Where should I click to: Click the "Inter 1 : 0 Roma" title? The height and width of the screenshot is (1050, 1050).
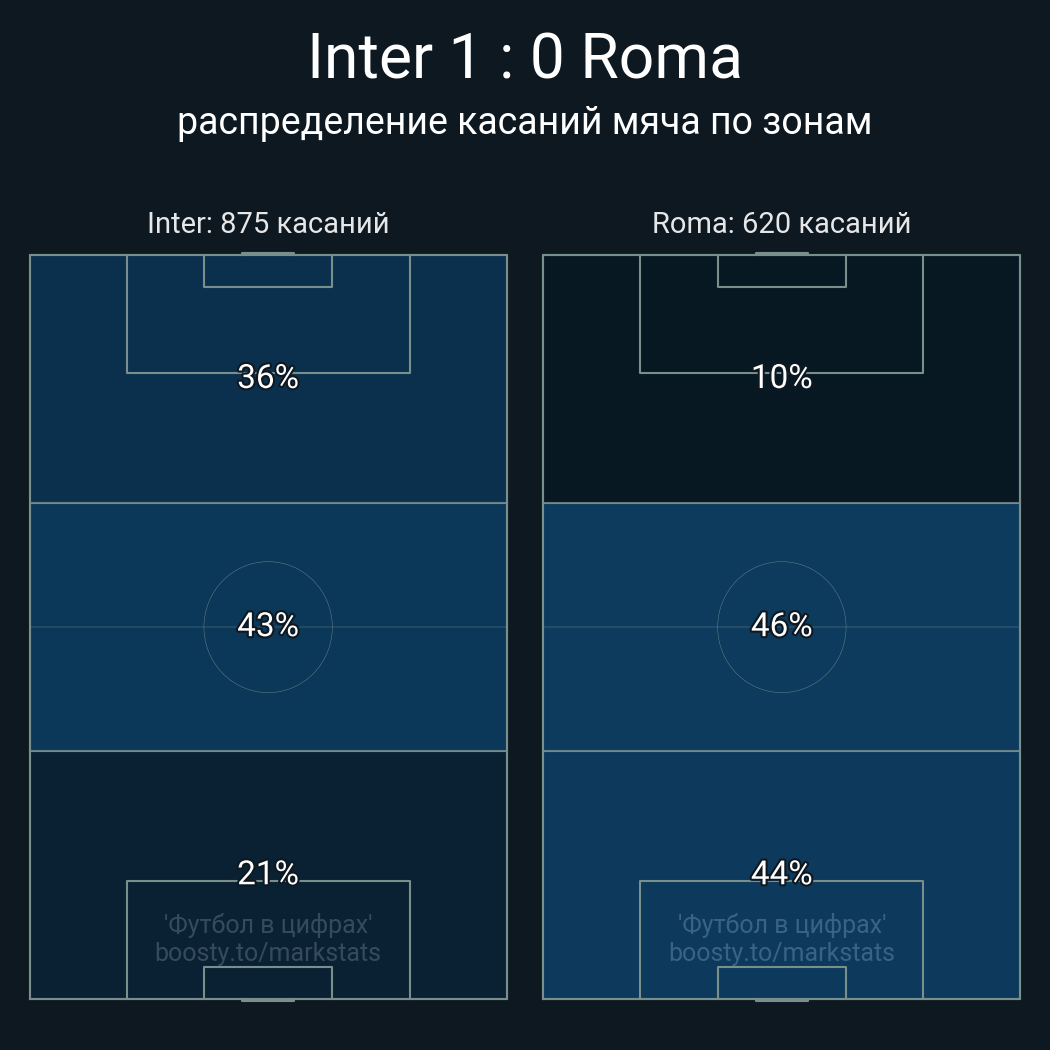(524, 57)
